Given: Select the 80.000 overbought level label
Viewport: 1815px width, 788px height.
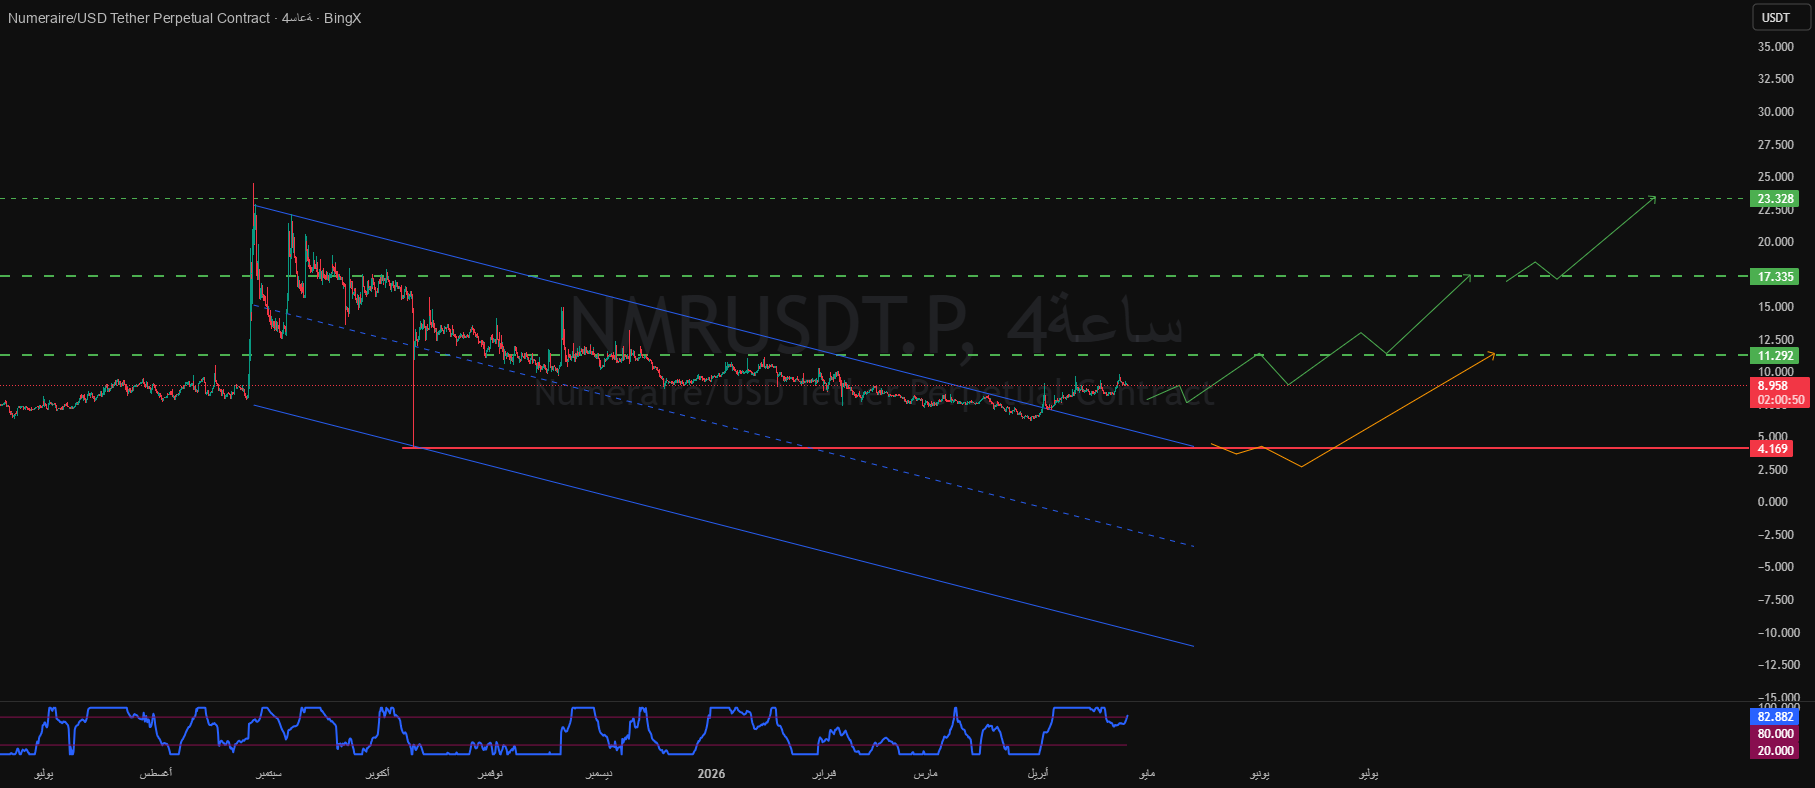Looking at the screenshot, I should pos(1775,734).
